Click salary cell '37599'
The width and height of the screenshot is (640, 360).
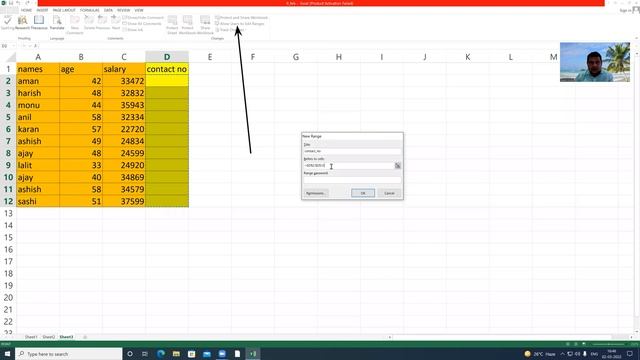coord(124,201)
